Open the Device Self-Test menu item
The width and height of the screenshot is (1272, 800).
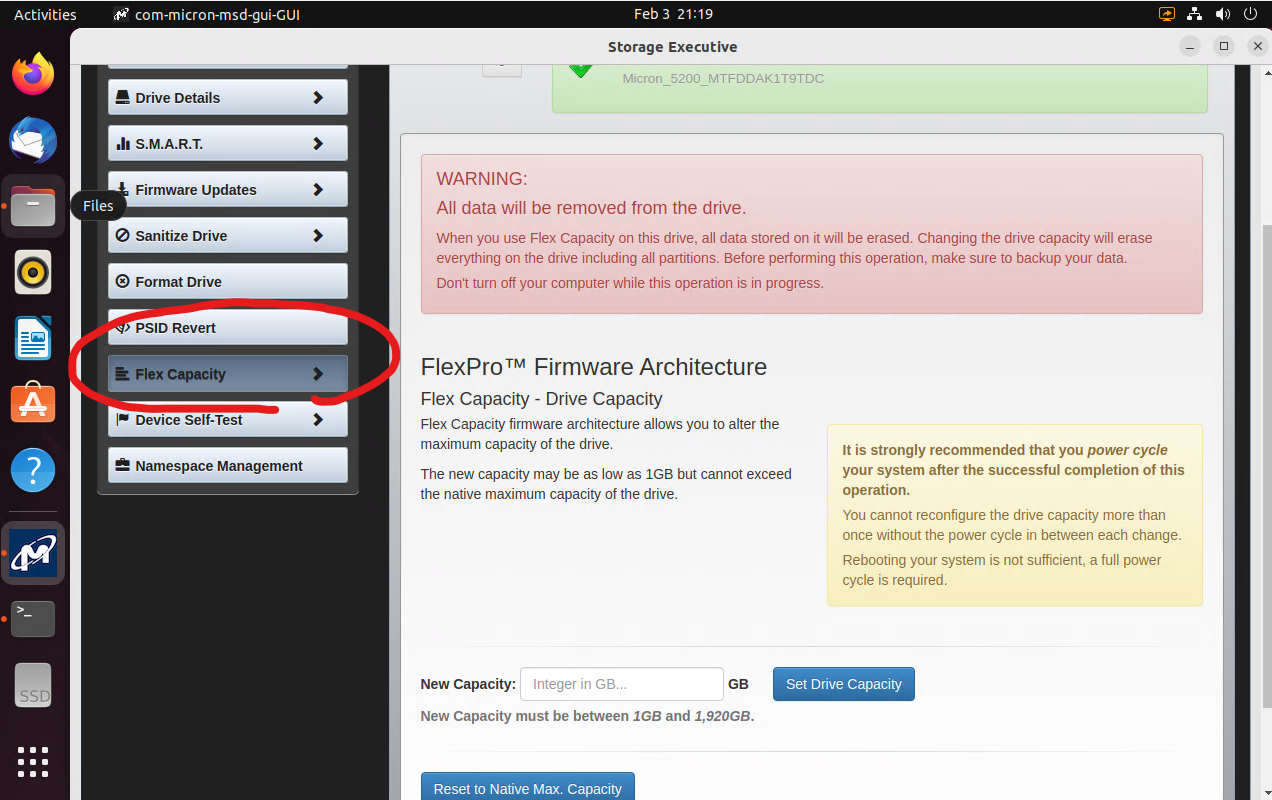[228, 420]
